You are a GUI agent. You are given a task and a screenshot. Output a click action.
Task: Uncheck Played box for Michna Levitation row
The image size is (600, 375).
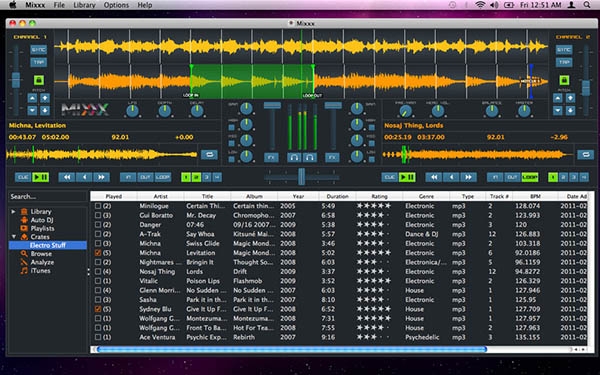click(x=98, y=253)
